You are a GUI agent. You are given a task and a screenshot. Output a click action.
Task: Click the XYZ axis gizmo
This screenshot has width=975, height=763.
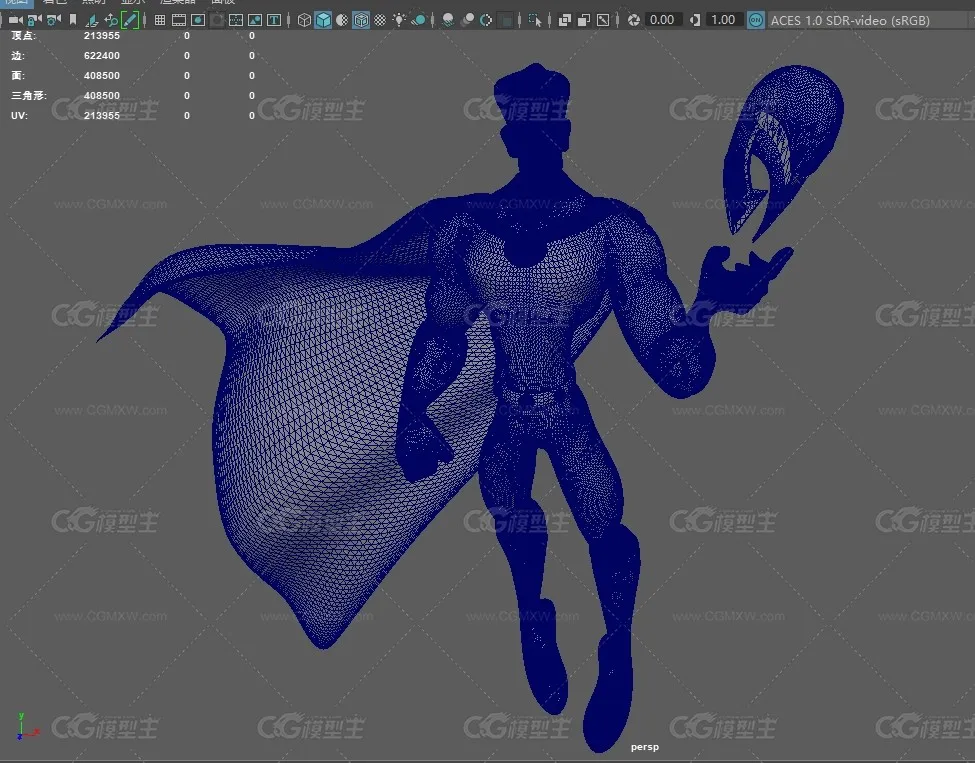click(27, 727)
